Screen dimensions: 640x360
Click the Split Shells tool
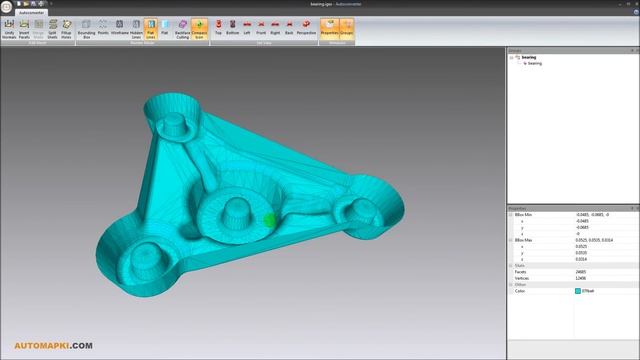[x=53, y=29]
